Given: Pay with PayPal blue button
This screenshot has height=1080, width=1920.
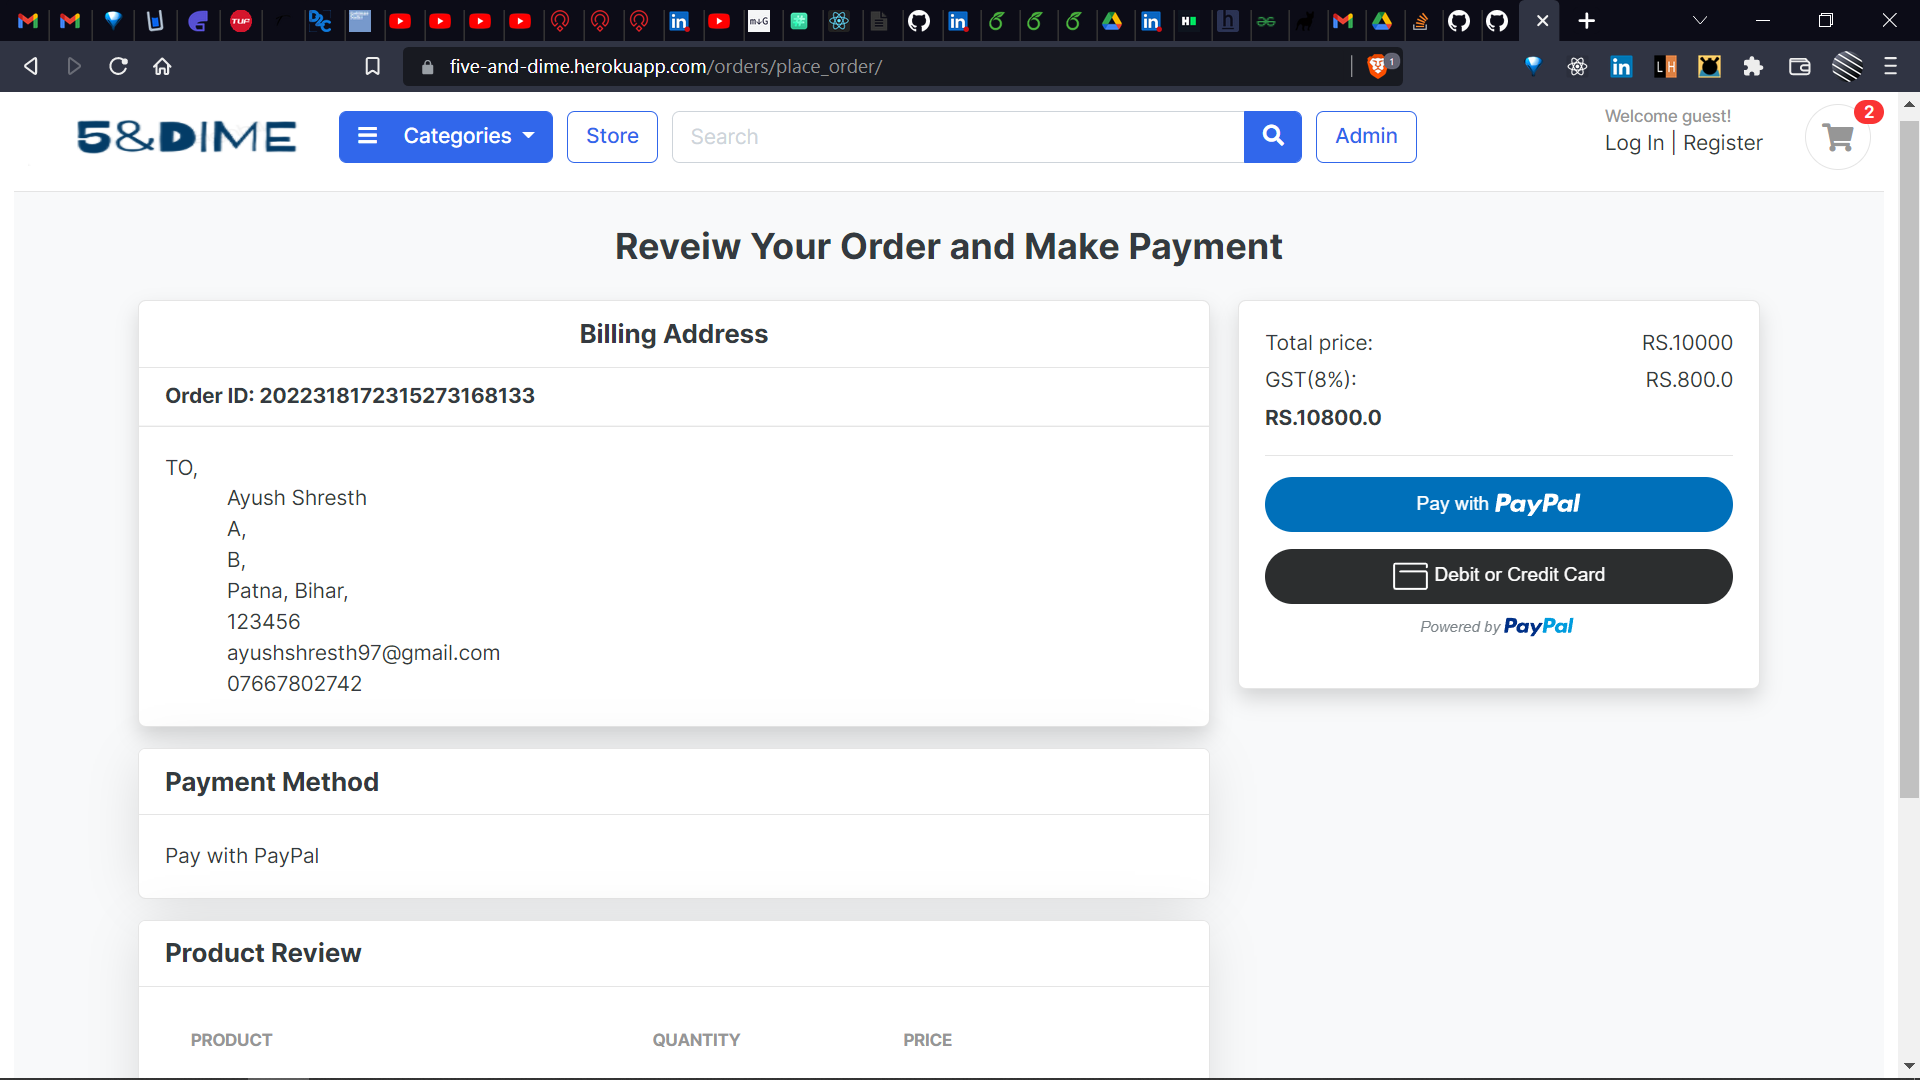Looking at the screenshot, I should [1498, 504].
